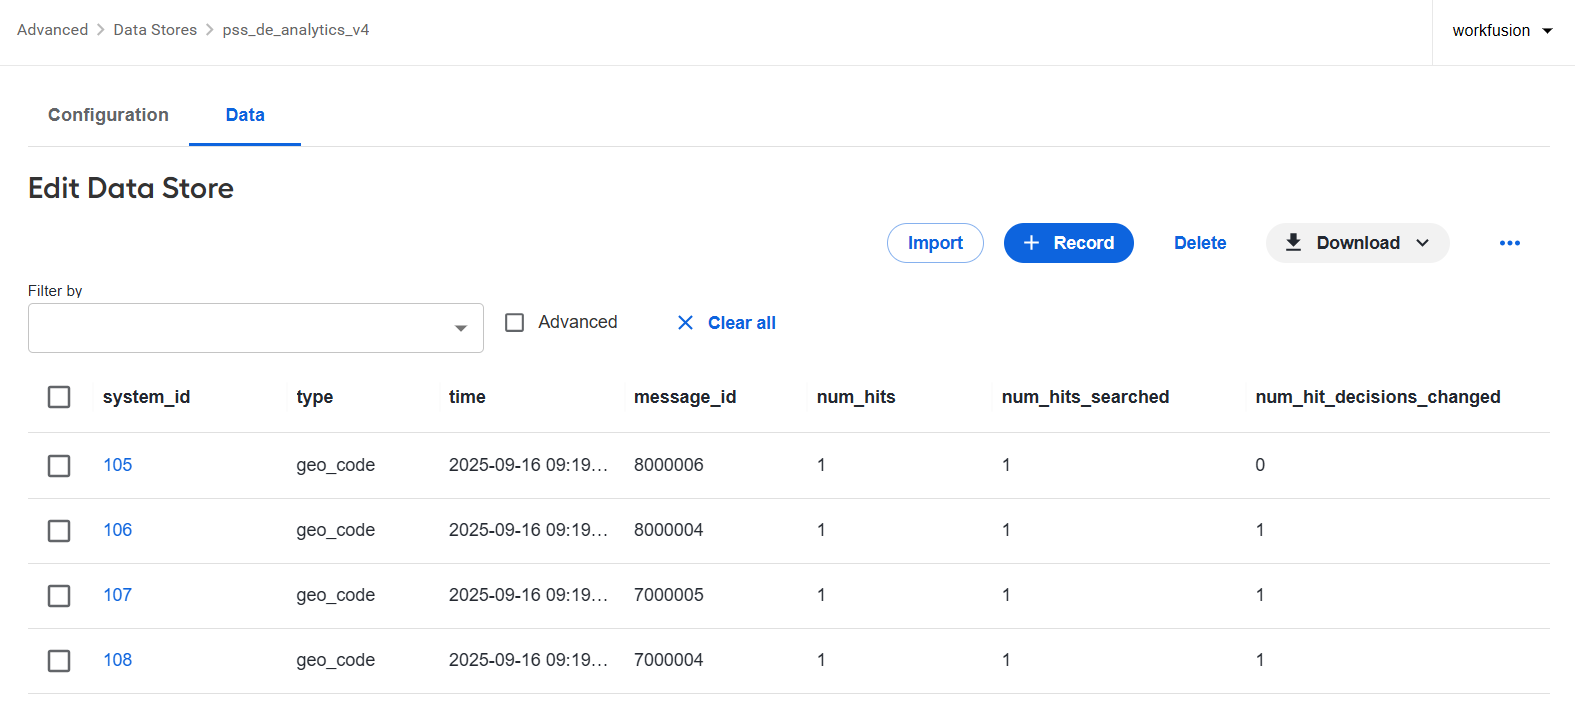The height and width of the screenshot is (702, 1575).
Task: Open record with system_id 105
Action: tap(118, 465)
